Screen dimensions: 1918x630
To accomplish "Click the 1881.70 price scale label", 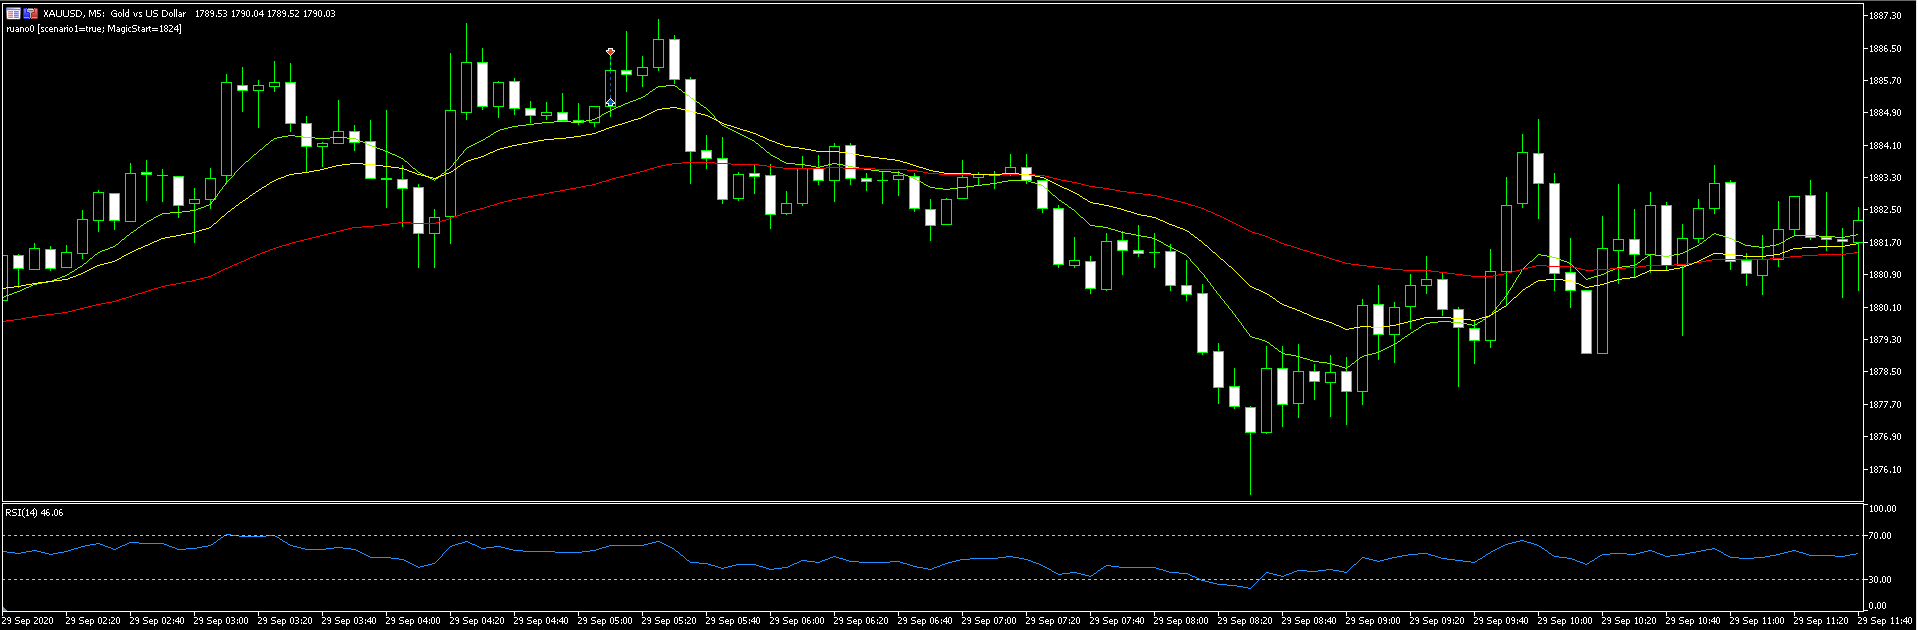I will 1884,242.
